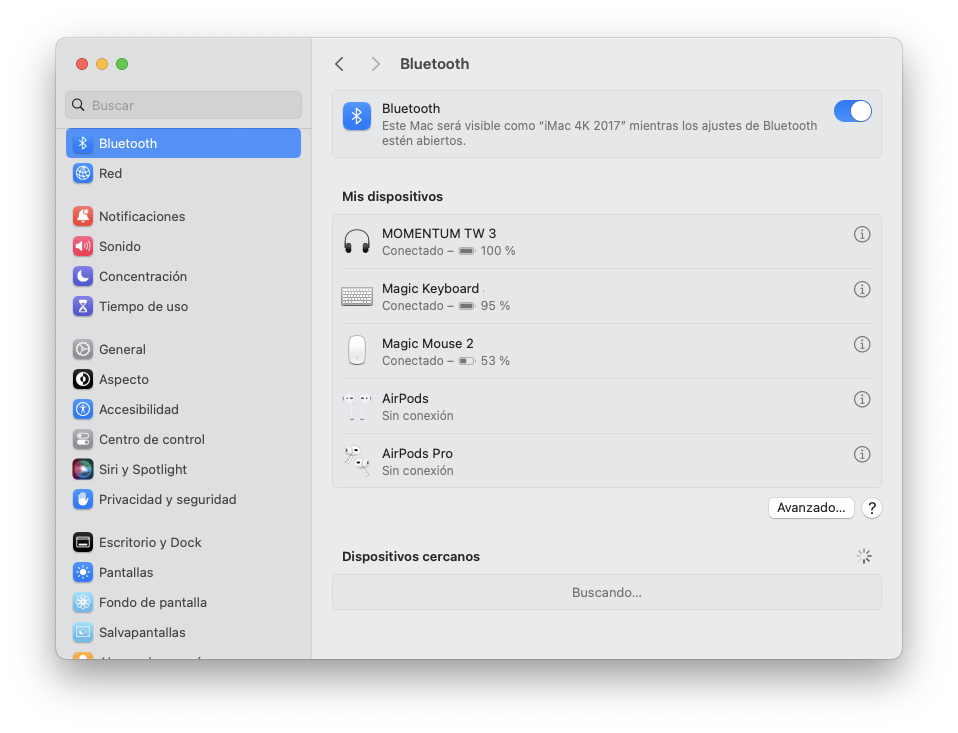The width and height of the screenshot is (958, 733).
Task: Click the Centro de control icon
Action: 83,439
